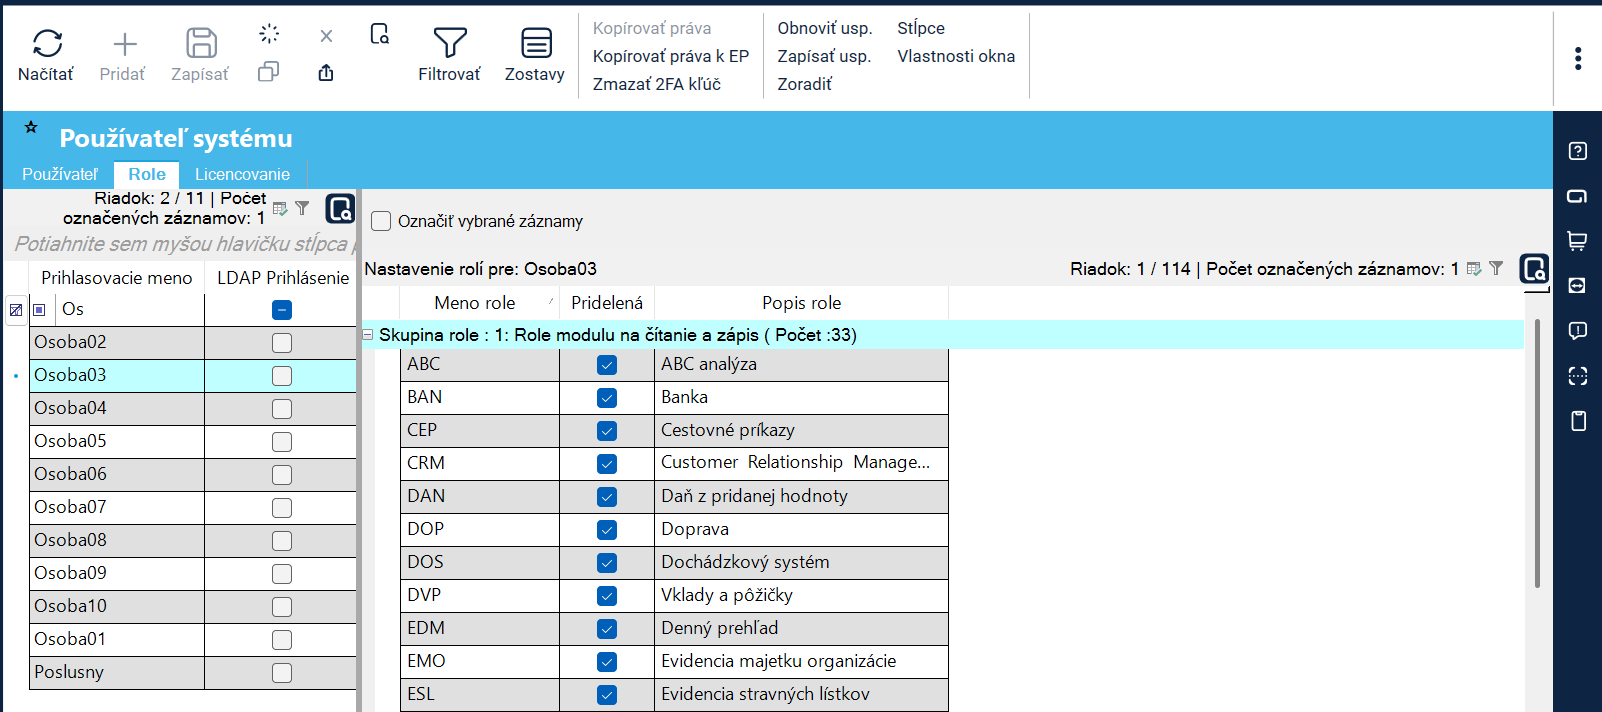Screen dimensions: 1602x712
Task: Open the feedback exclamation chat icon
Action: click(1578, 331)
